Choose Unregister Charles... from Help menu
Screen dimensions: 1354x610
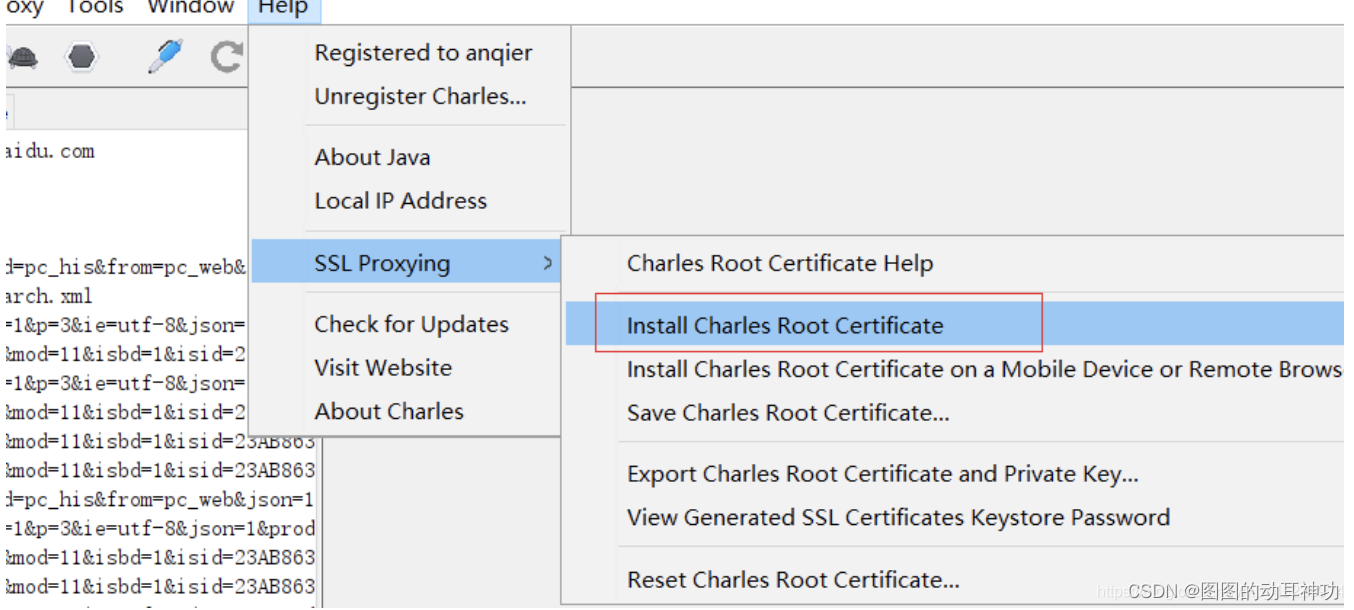click(x=420, y=97)
